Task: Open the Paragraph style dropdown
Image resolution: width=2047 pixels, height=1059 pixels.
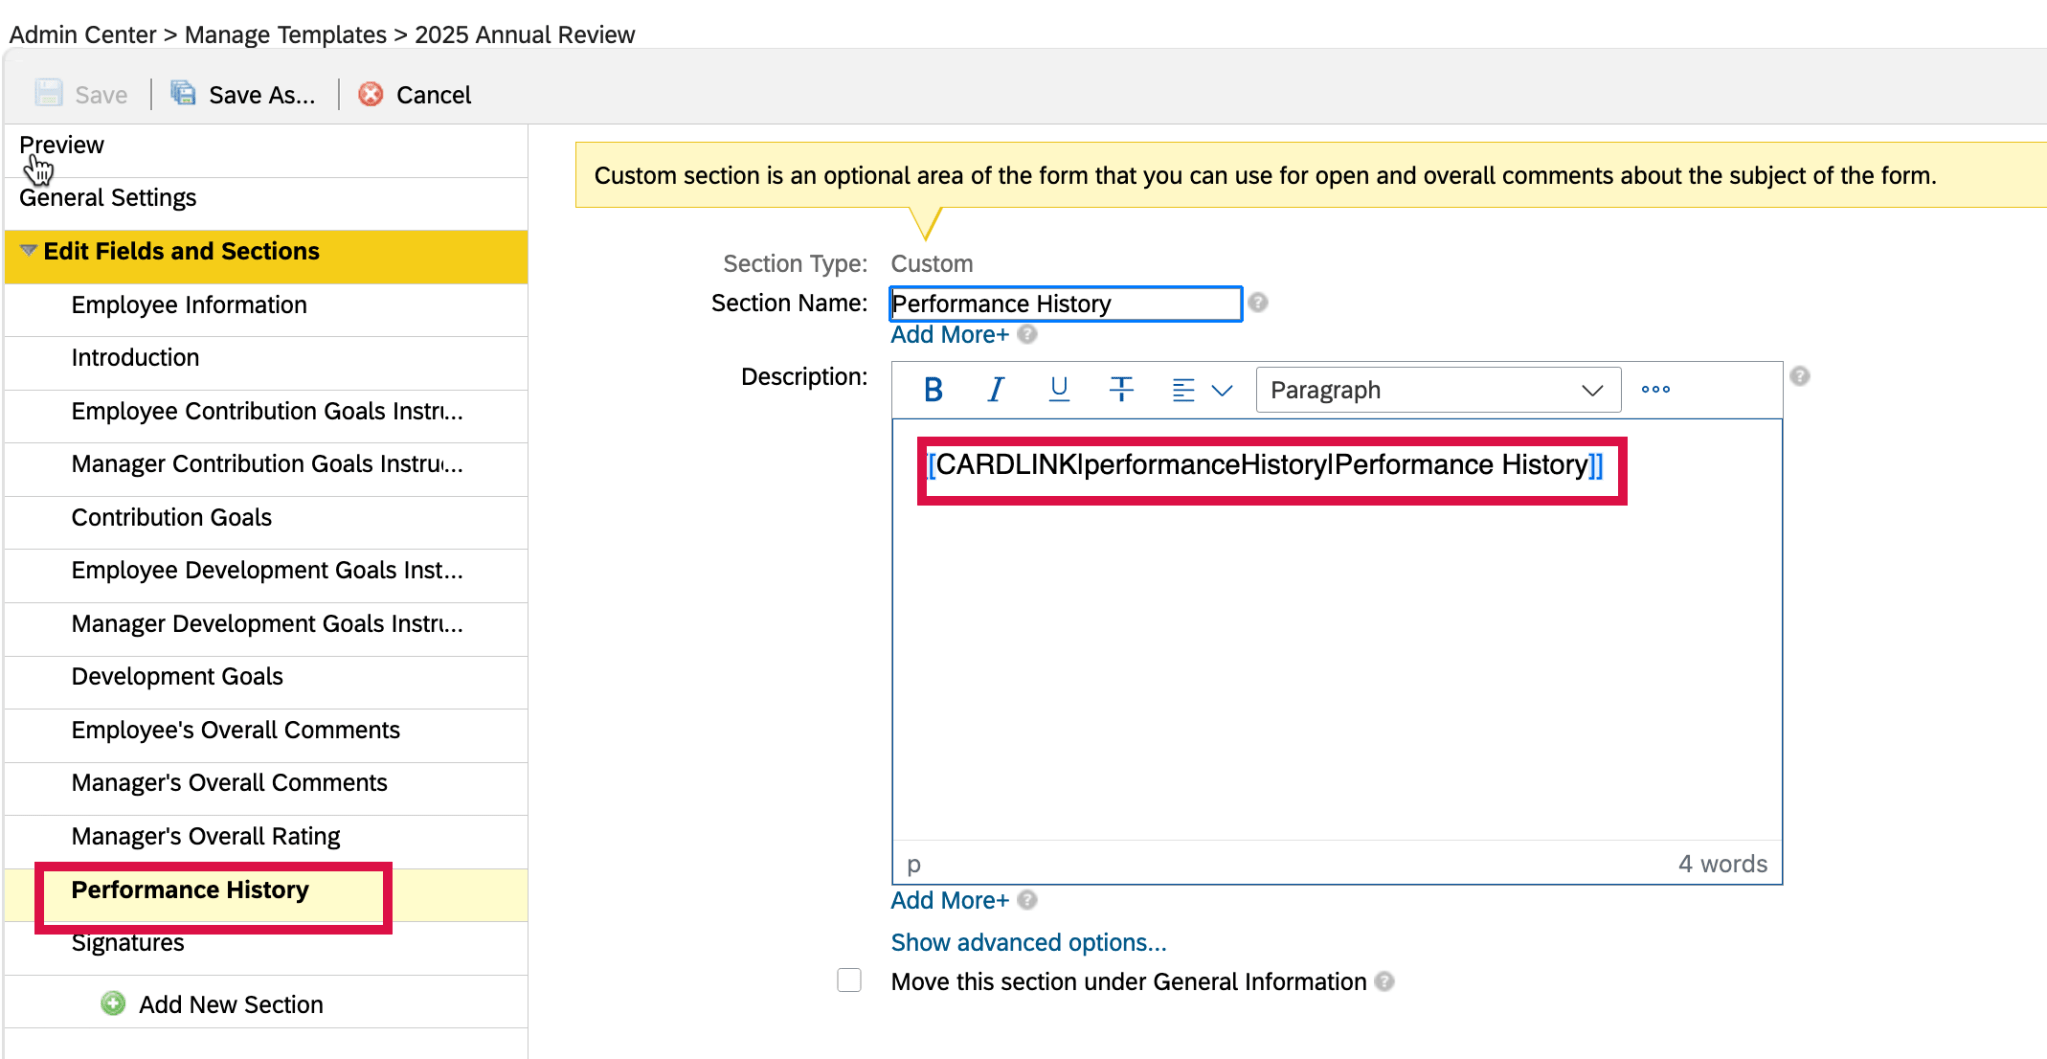Action: click(1437, 389)
